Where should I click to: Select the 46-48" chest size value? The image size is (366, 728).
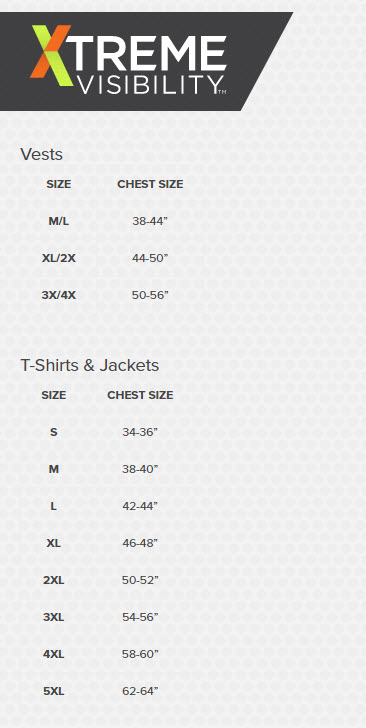pos(140,543)
